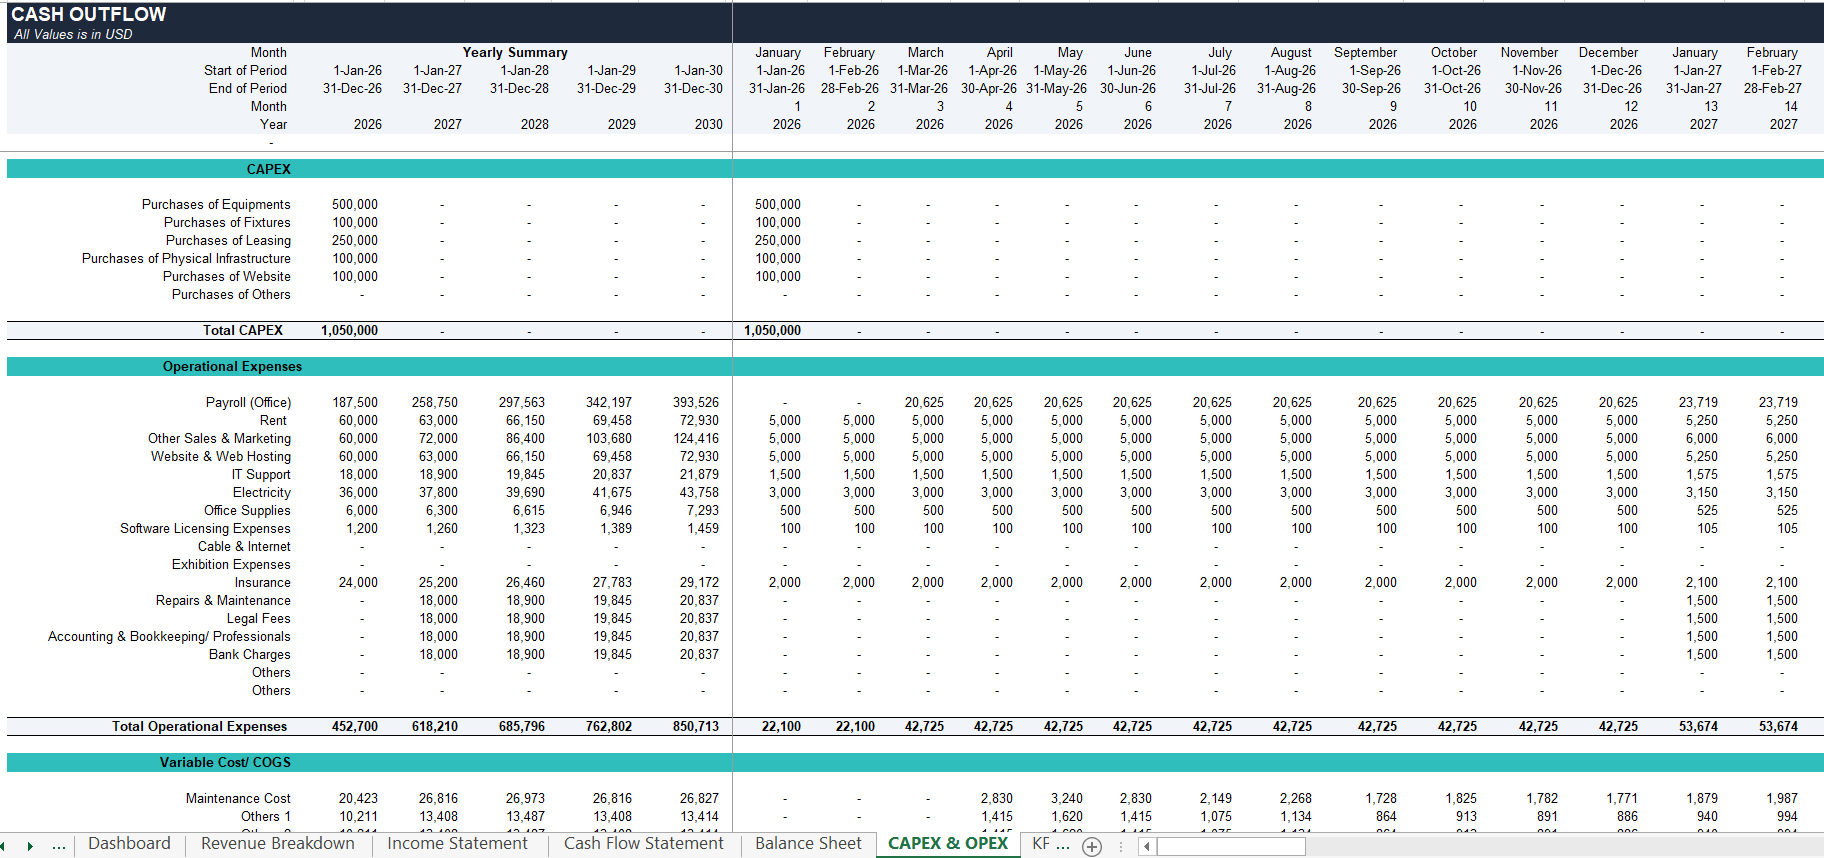Select the 'IT Support' row label
Image resolution: width=1824 pixels, height=858 pixels.
click(261, 474)
